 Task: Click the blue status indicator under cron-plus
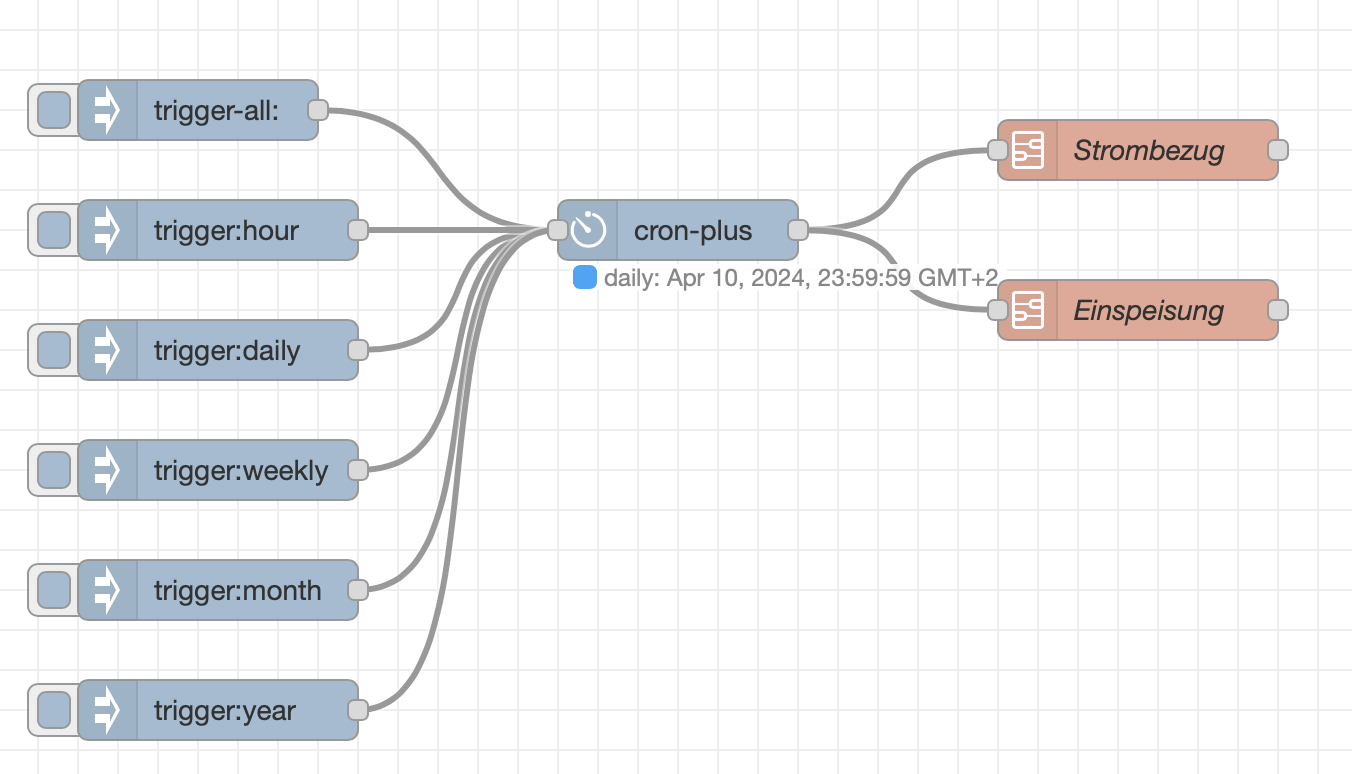pos(585,277)
